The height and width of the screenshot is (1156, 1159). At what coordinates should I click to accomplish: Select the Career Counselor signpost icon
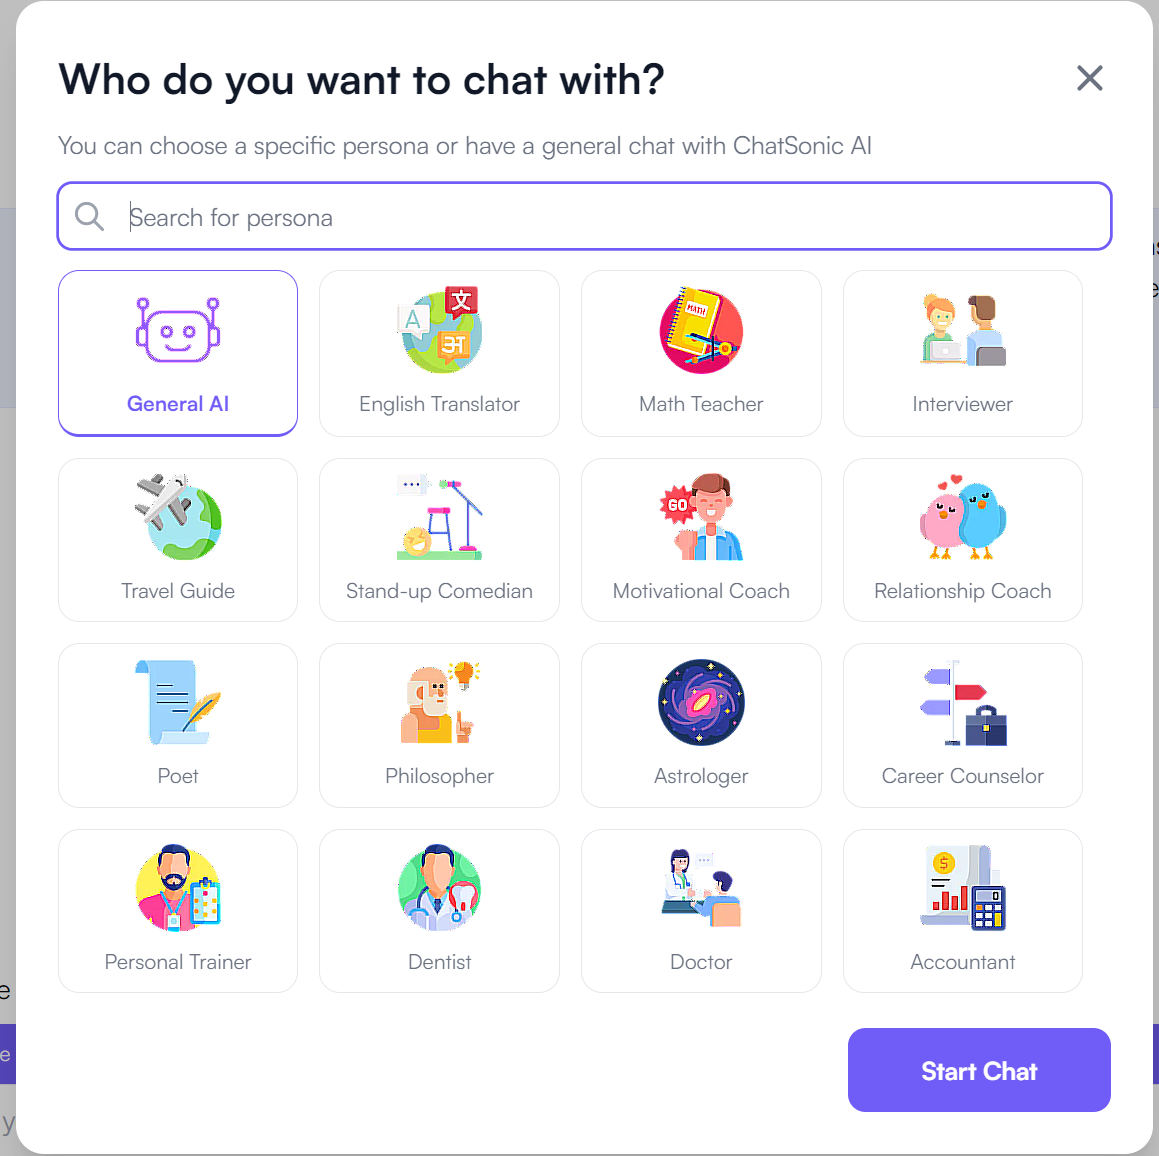963,702
